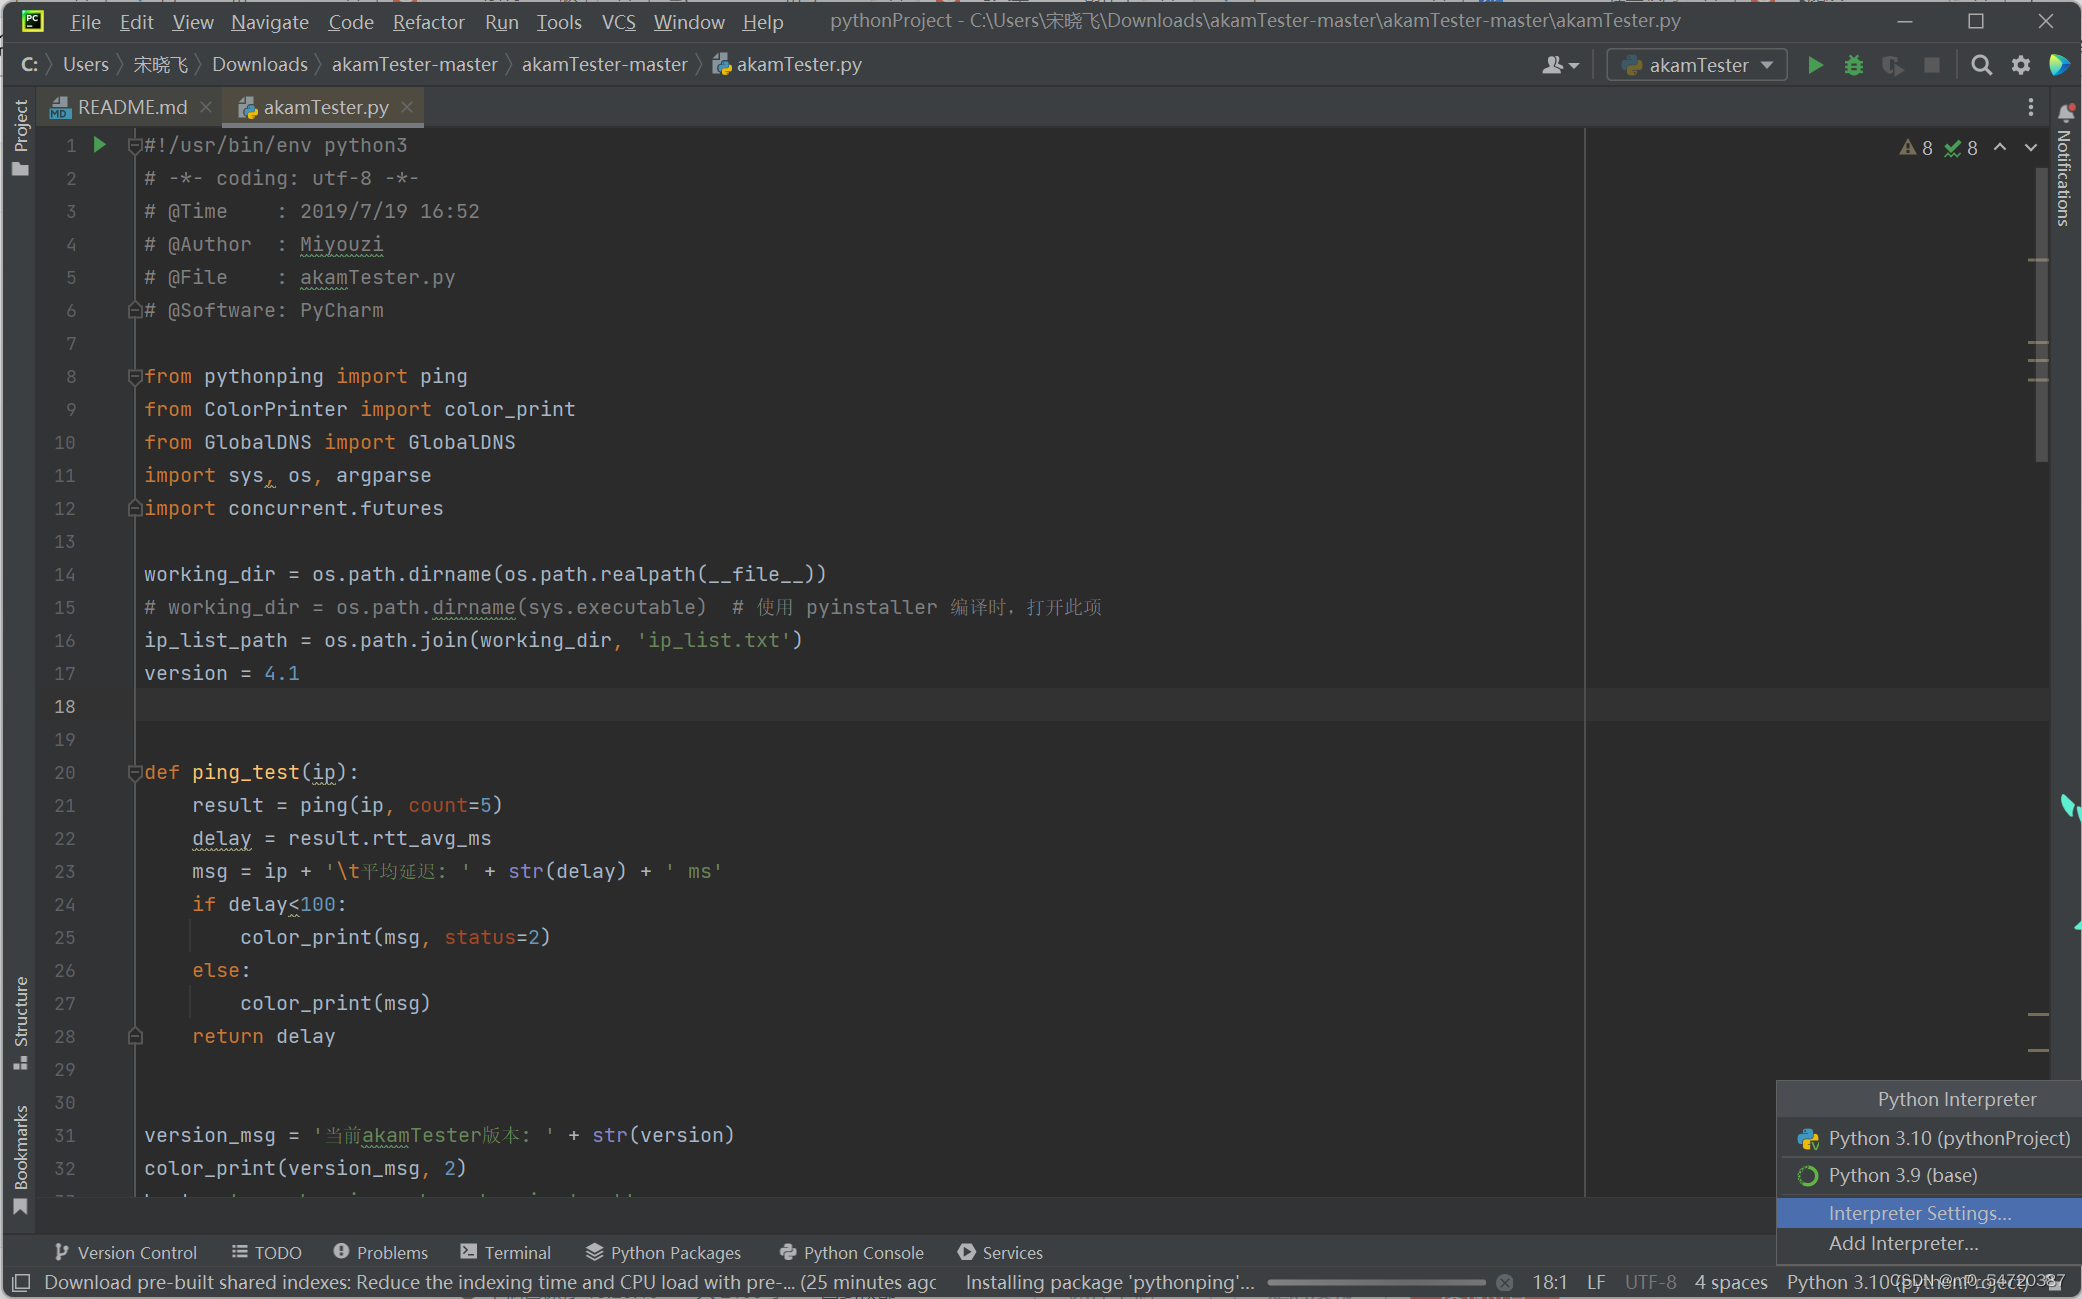Open editor tabs three-dot options menu
Image resolution: width=2082 pixels, height=1299 pixels.
tap(2030, 107)
